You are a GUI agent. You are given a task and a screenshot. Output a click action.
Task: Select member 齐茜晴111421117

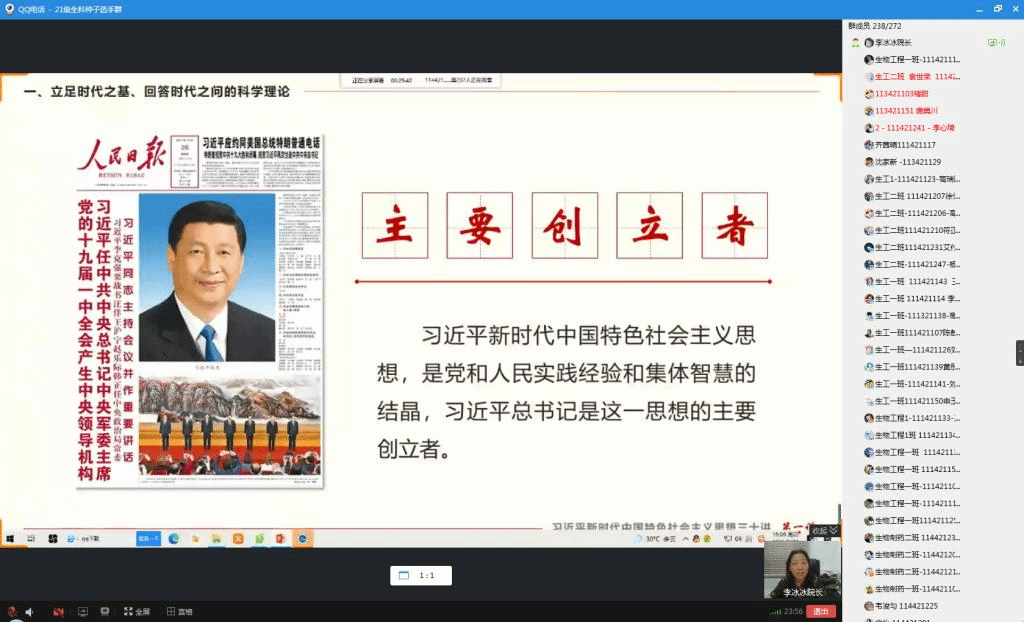click(x=905, y=145)
